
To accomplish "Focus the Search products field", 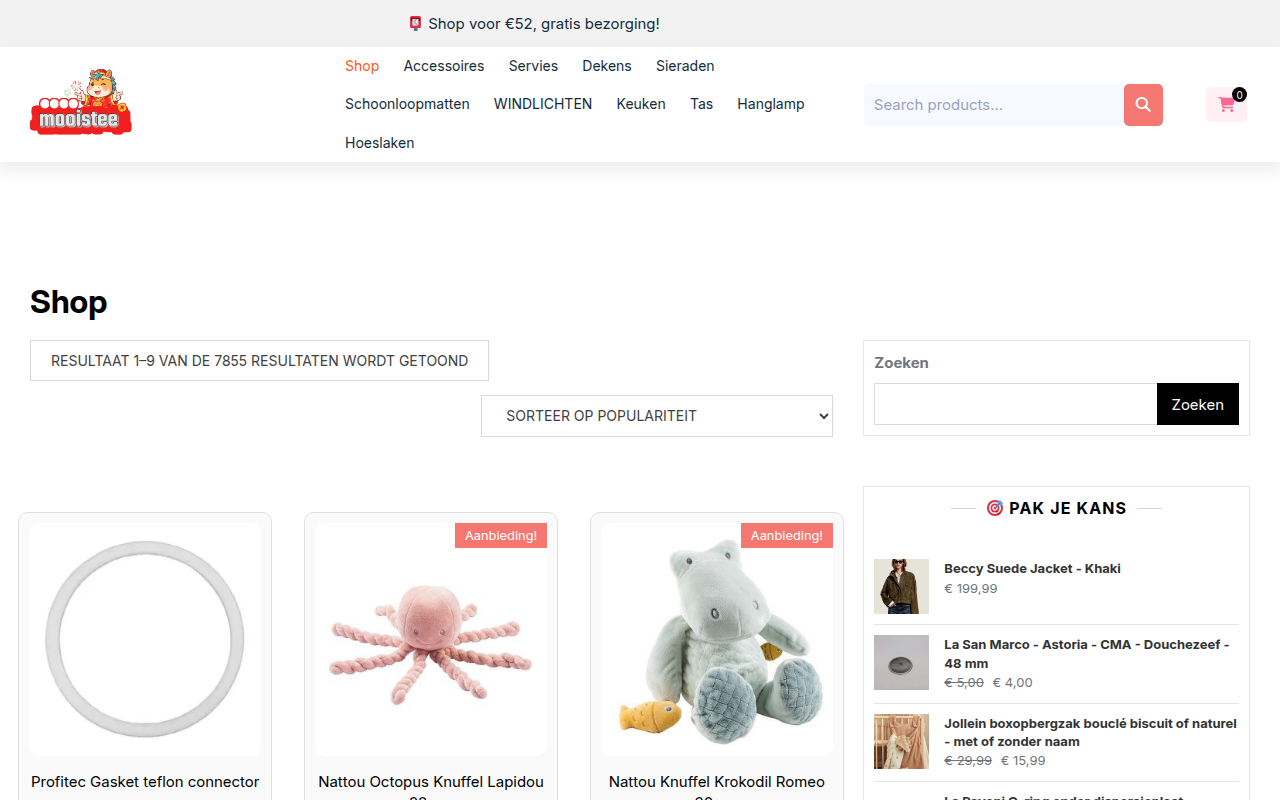I will coord(994,105).
